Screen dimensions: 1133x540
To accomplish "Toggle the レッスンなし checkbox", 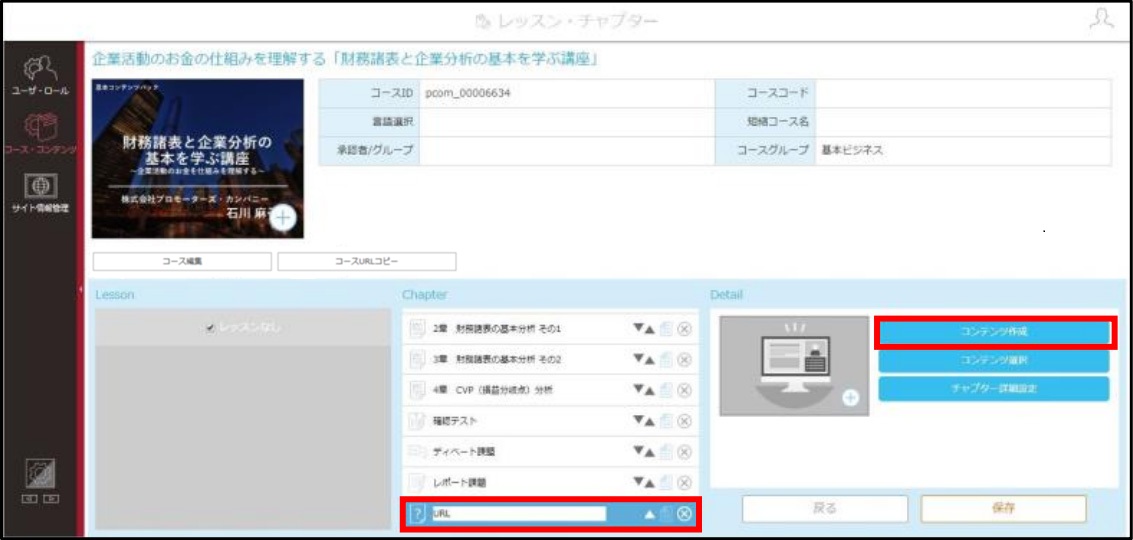I will tap(210, 328).
